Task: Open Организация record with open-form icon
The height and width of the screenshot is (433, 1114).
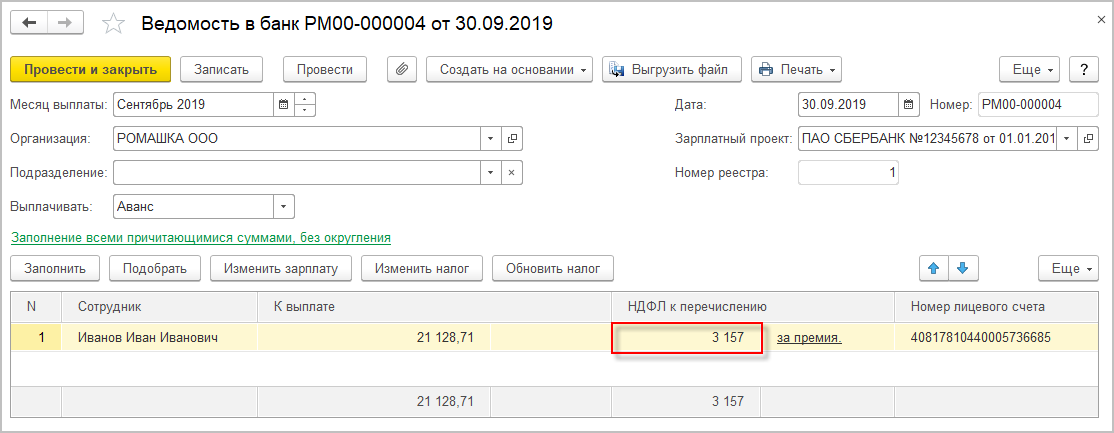Action: [x=511, y=139]
